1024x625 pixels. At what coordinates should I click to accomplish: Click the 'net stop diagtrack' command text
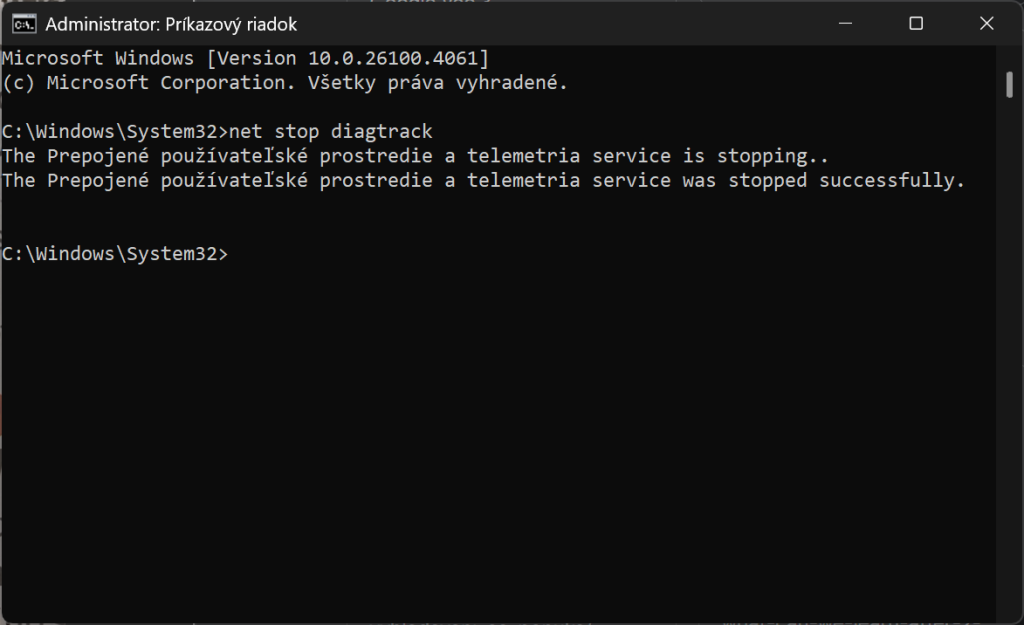331,132
